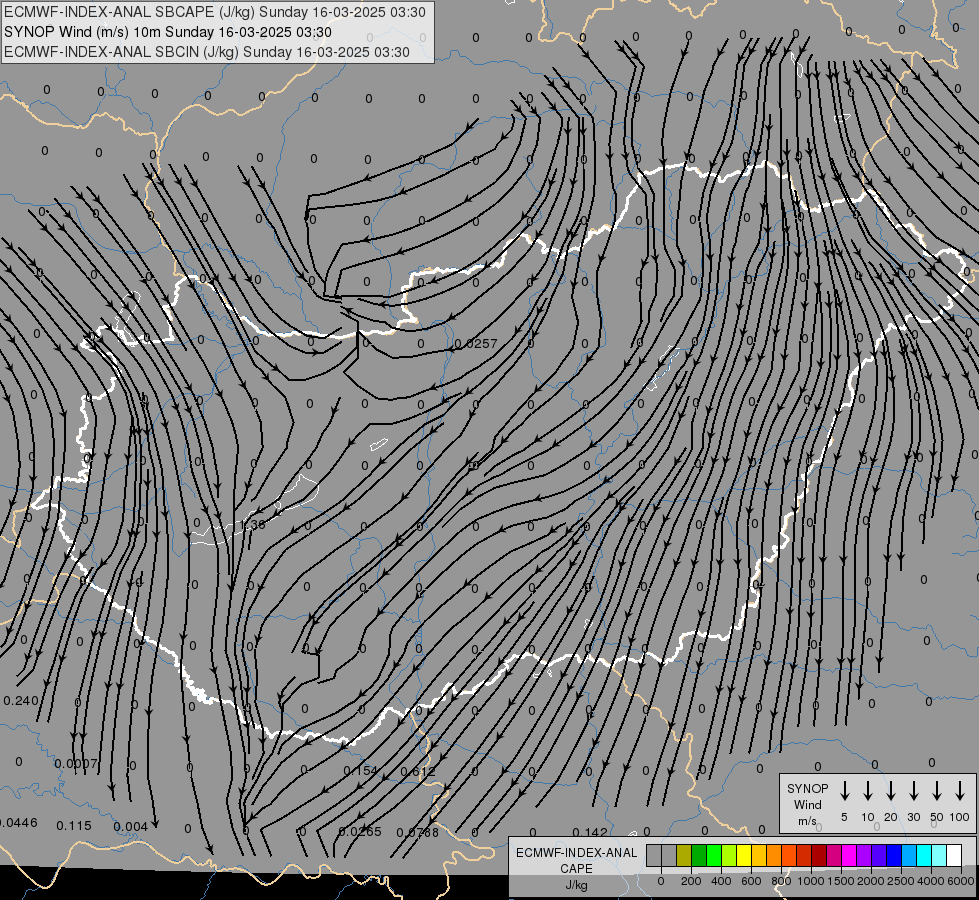Click the 200 tick label on color scale
The height and width of the screenshot is (900, 979).
click(691, 881)
